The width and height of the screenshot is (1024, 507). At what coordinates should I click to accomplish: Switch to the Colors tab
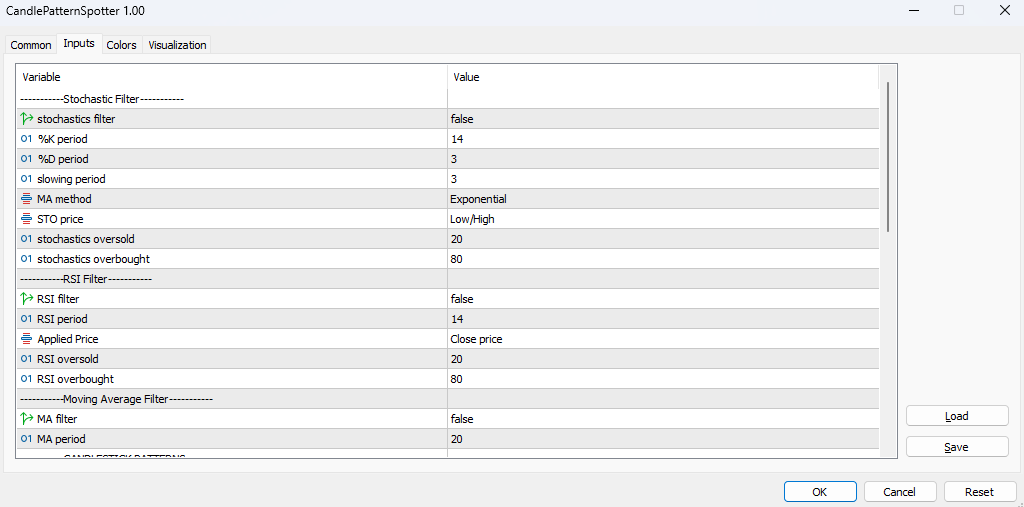tap(121, 45)
